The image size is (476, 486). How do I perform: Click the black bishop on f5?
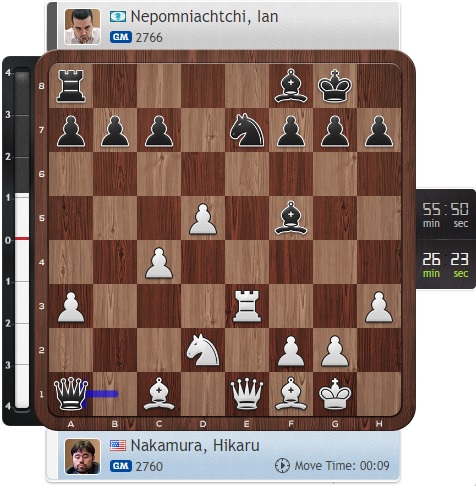[291, 218]
